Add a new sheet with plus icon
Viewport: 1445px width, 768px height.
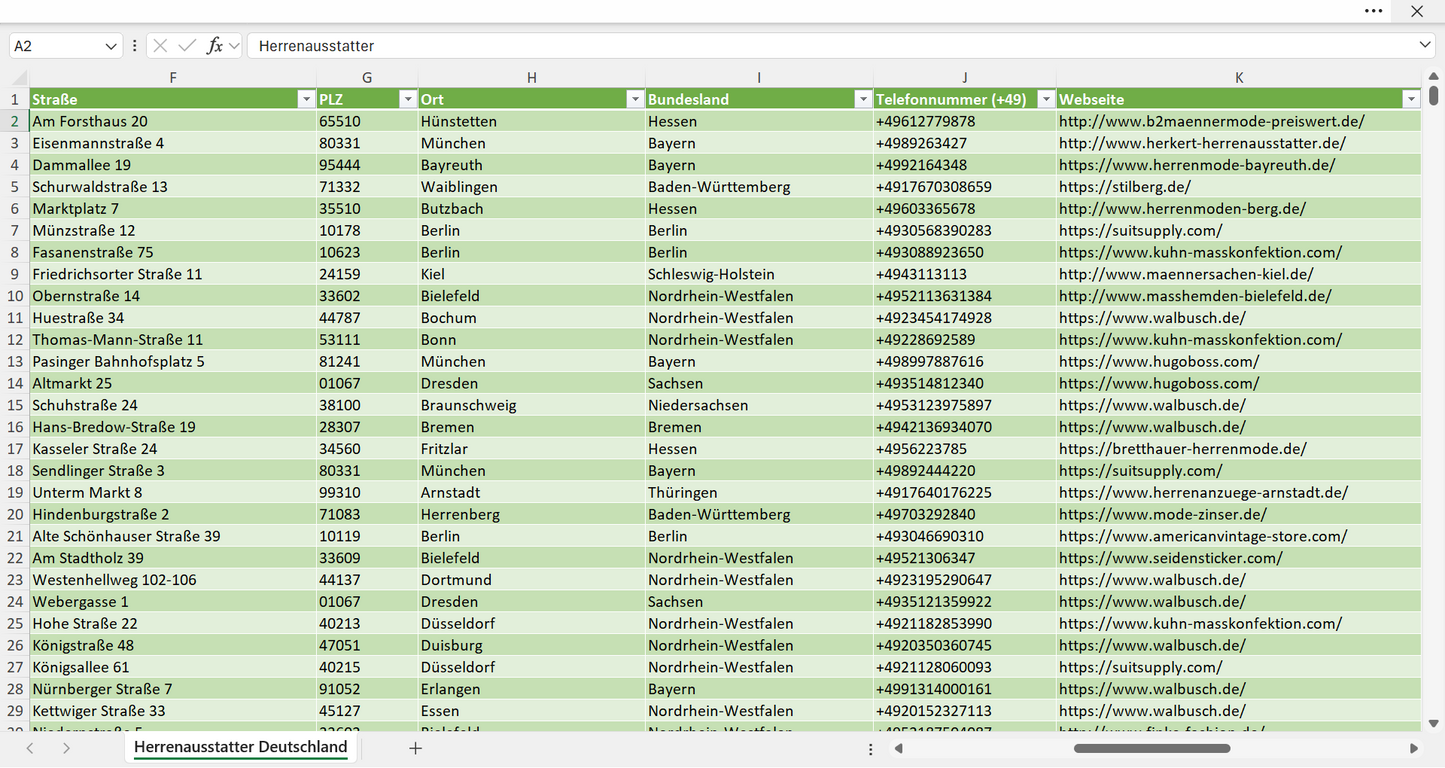click(x=415, y=748)
